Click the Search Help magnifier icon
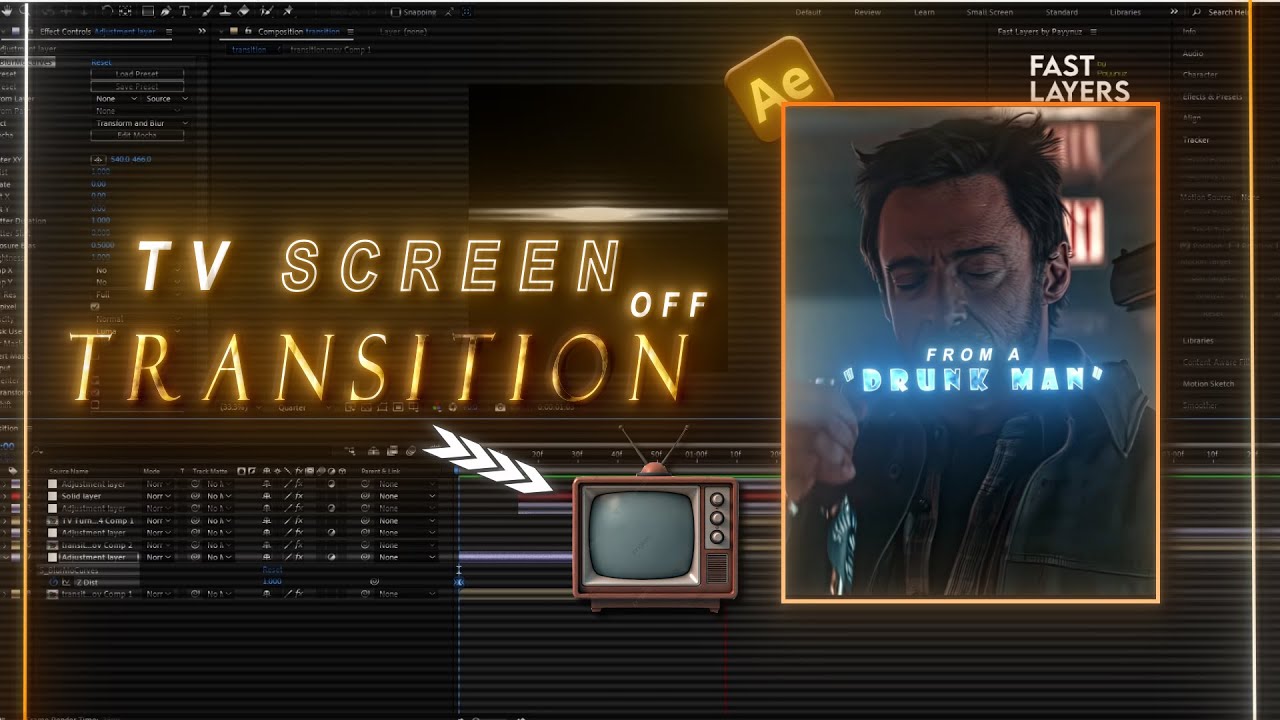Viewport: 1280px width, 720px height. click(x=1196, y=12)
